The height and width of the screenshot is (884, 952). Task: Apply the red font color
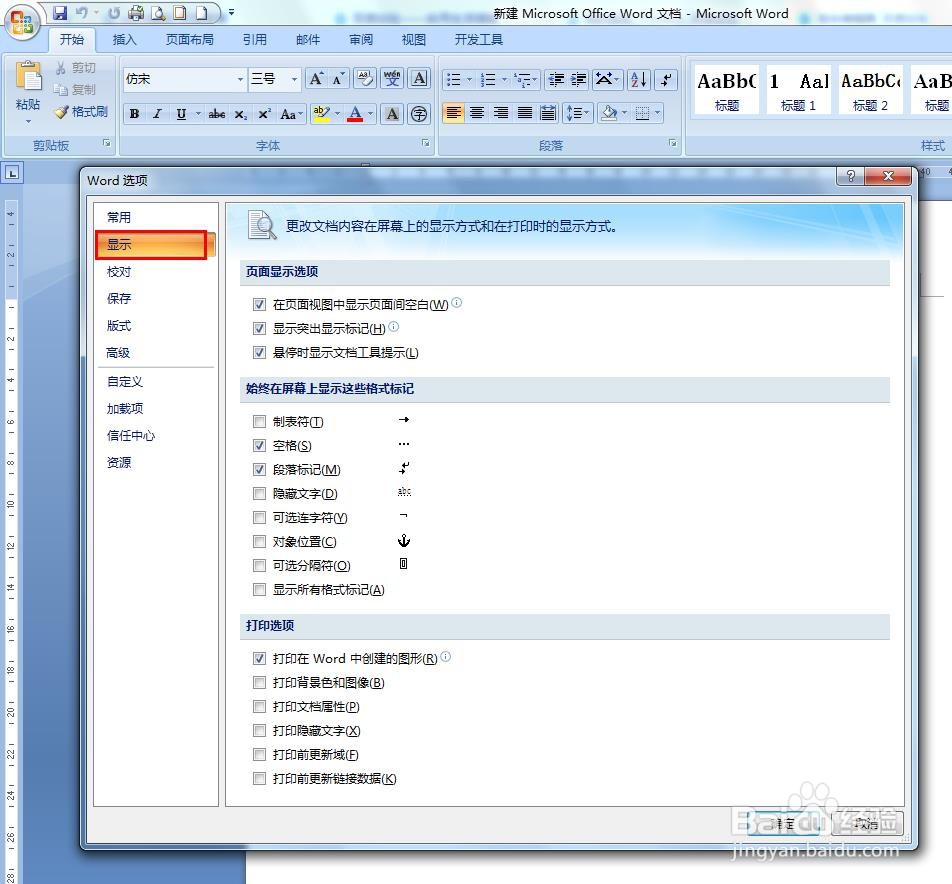[x=355, y=114]
